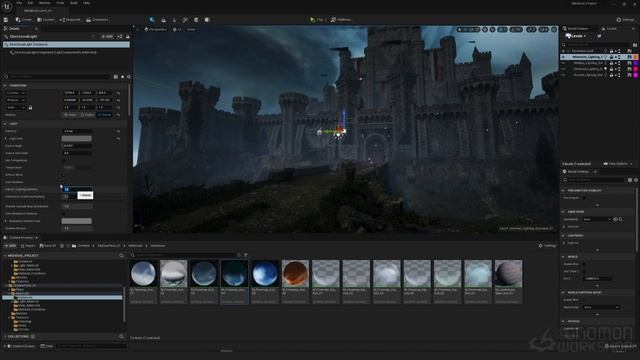Open the Window menu
640x360 pixels.
pos(44,3)
